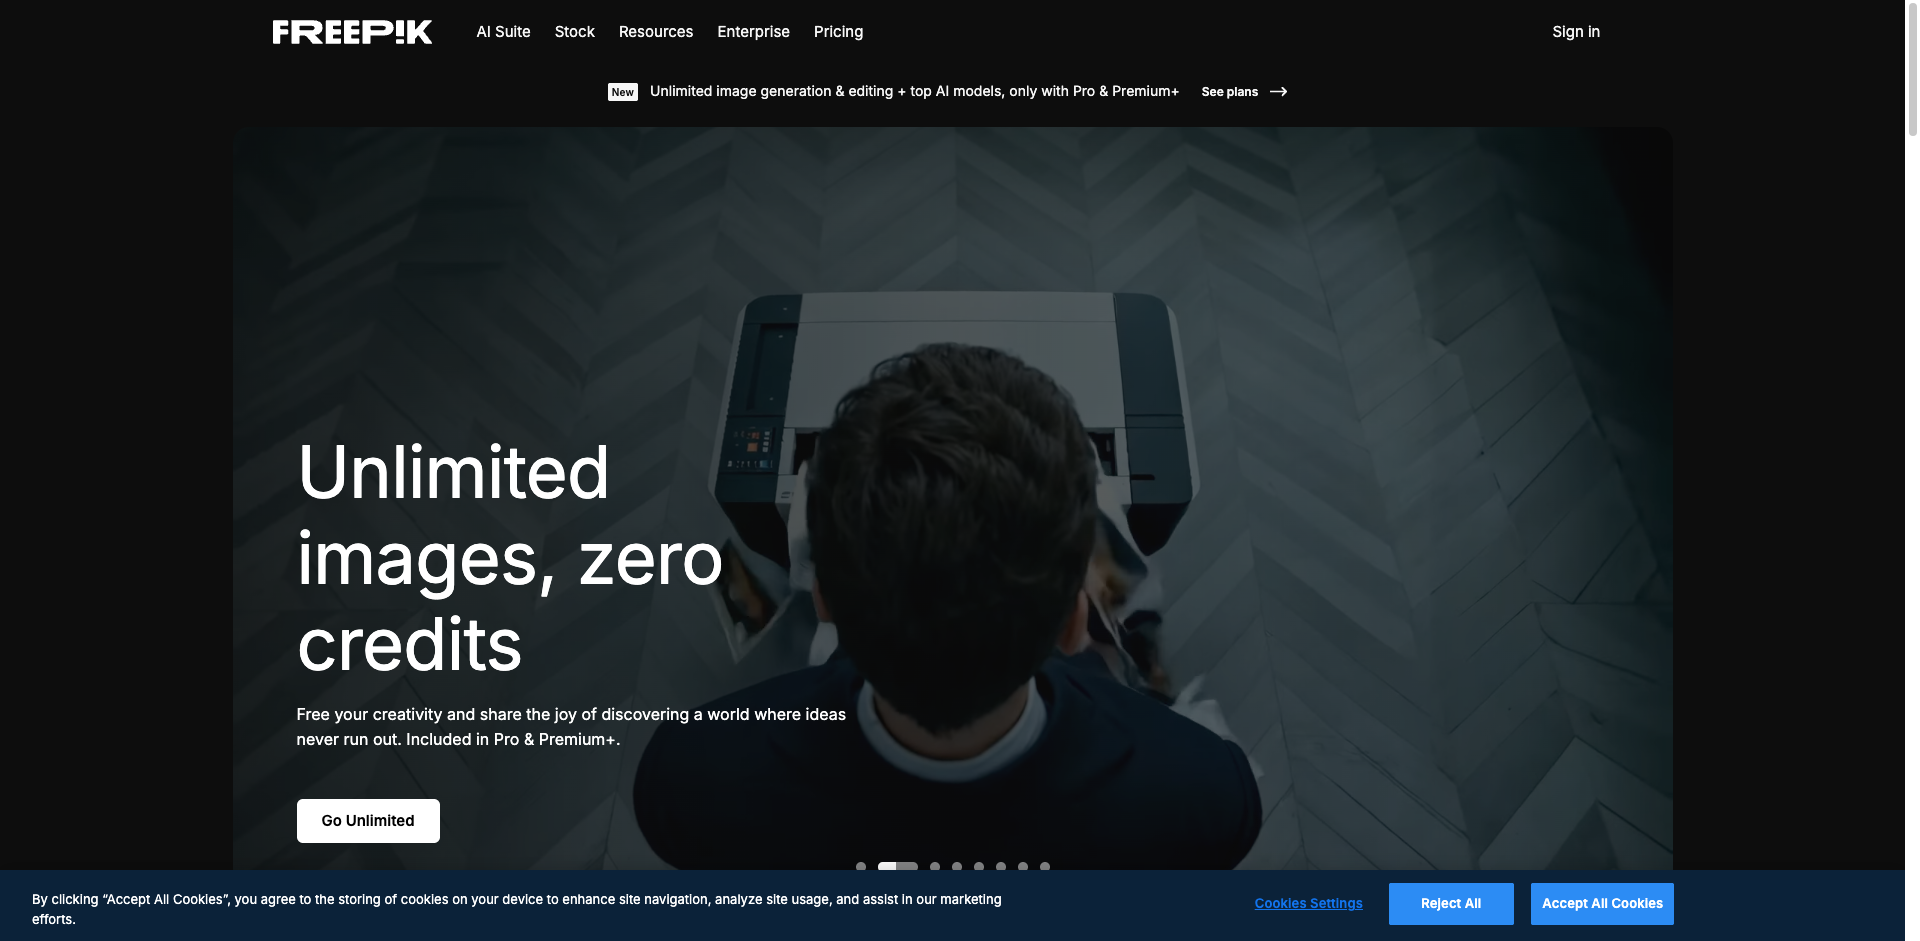Click the active elongated carousel progress indicator
The height and width of the screenshot is (941, 1920).
click(897, 866)
